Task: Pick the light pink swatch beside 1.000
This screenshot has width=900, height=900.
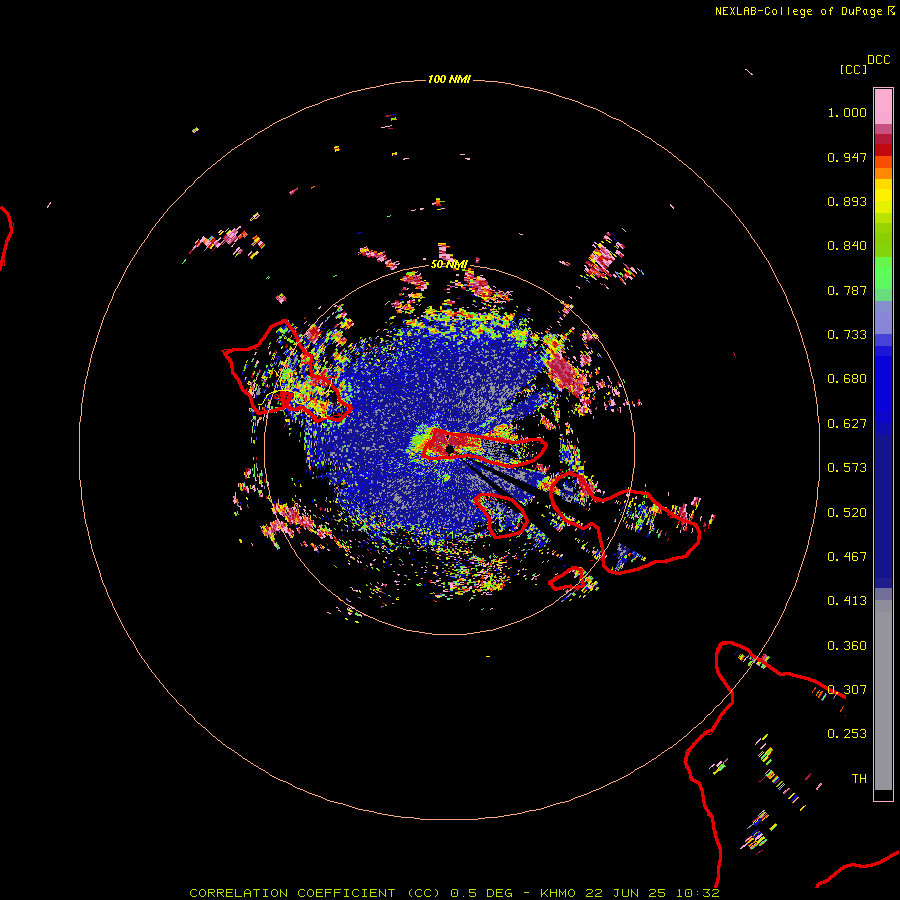Action: tap(883, 107)
